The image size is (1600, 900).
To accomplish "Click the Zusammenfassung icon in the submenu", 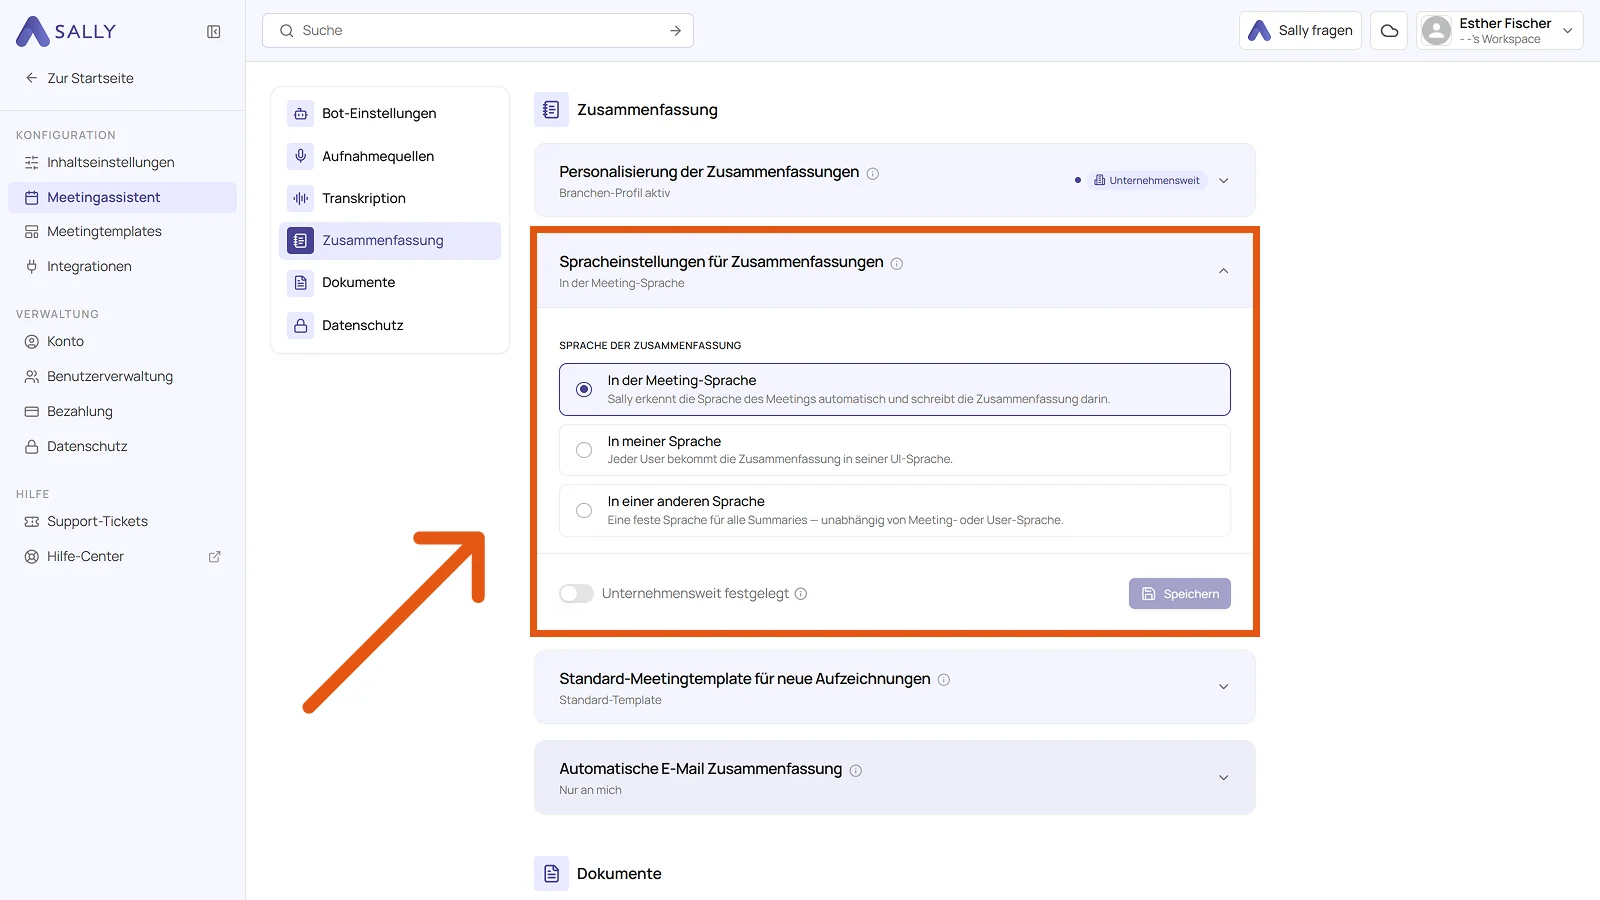I will click(300, 241).
